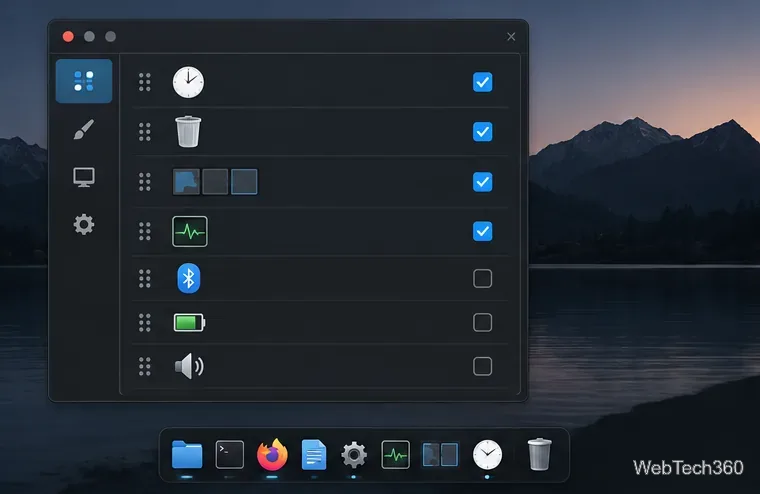
Task: Launch Firefox from the dock
Action: tap(272, 454)
